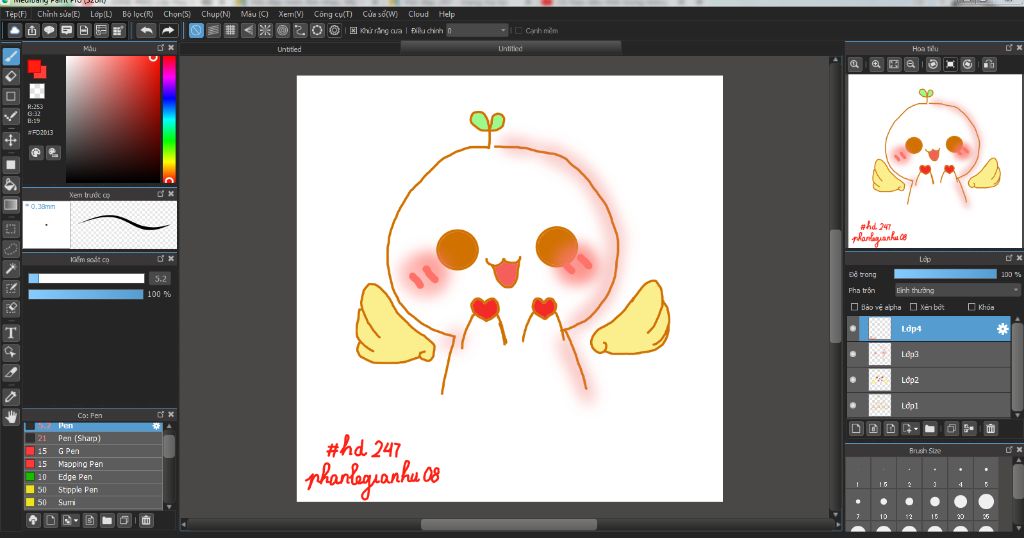Open the Lớp(L) menu
Image resolution: width=1024 pixels, height=538 pixels.
(101, 14)
